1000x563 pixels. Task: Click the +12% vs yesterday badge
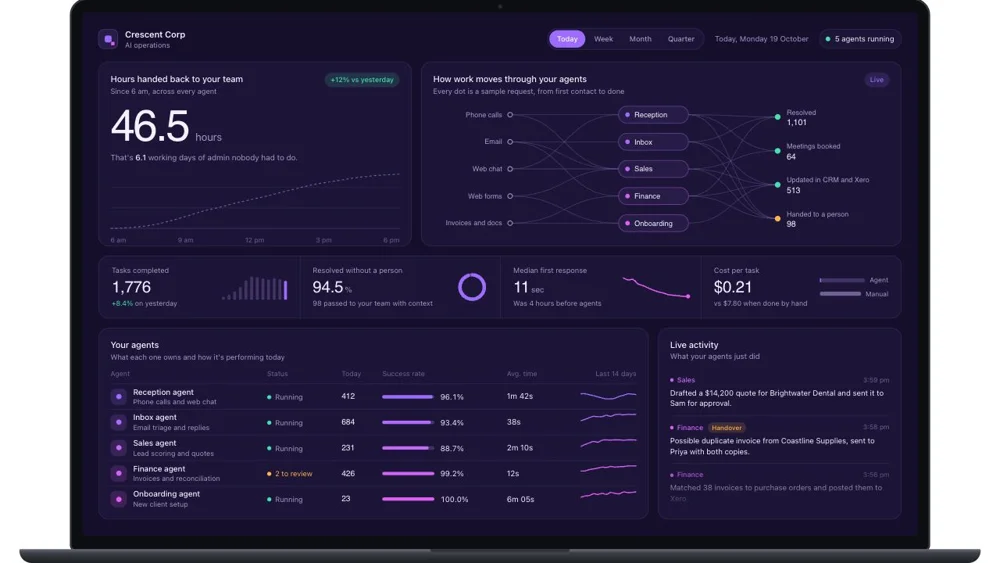click(x=362, y=80)
